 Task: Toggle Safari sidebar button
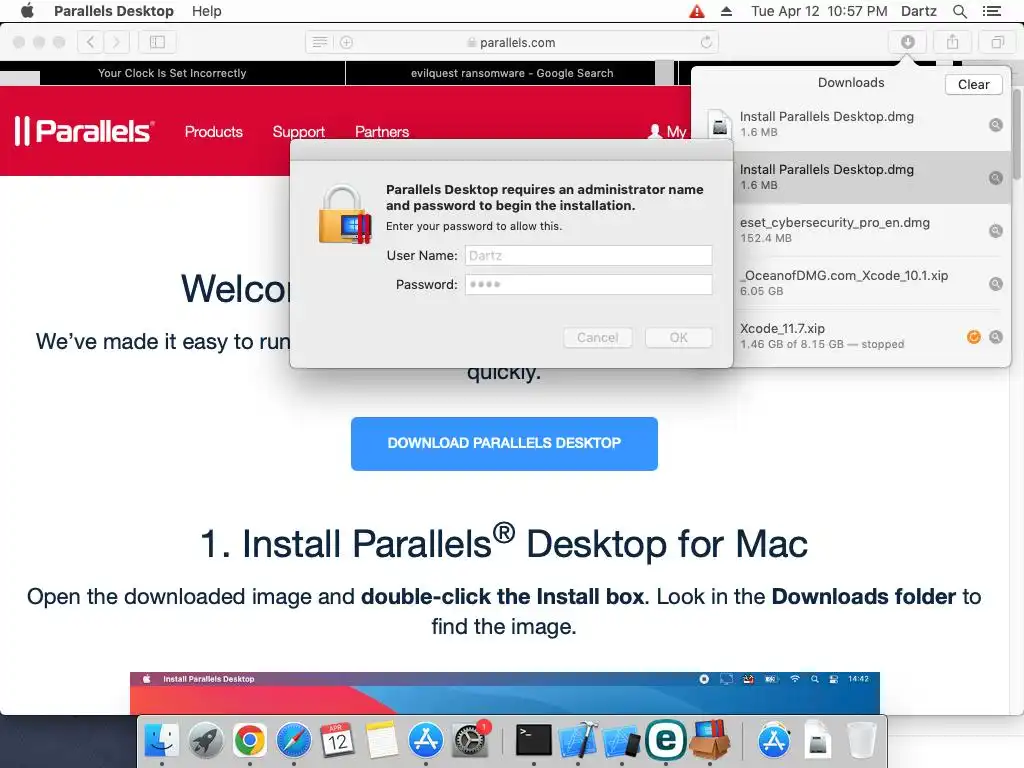point(157,42)
